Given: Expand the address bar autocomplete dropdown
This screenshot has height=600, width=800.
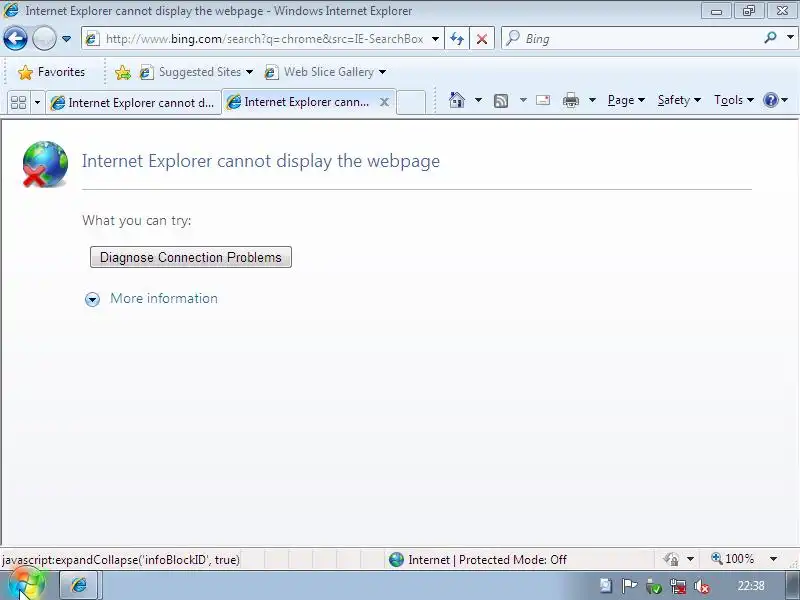Looking at the screenshot, I should pos(435,39).
